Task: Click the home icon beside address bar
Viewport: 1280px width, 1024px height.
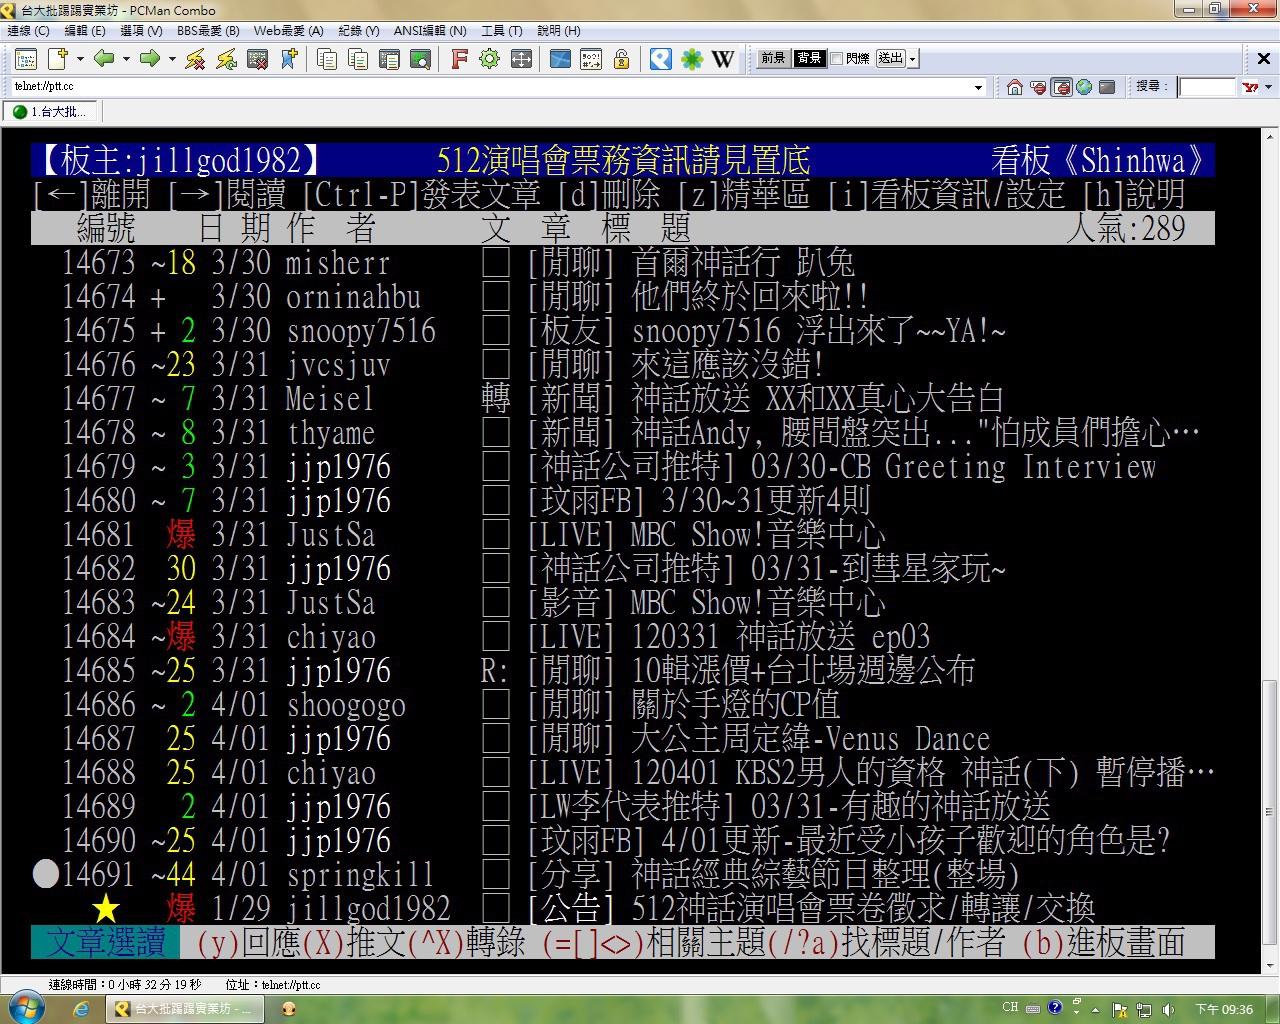Action: pos(1014,87)
